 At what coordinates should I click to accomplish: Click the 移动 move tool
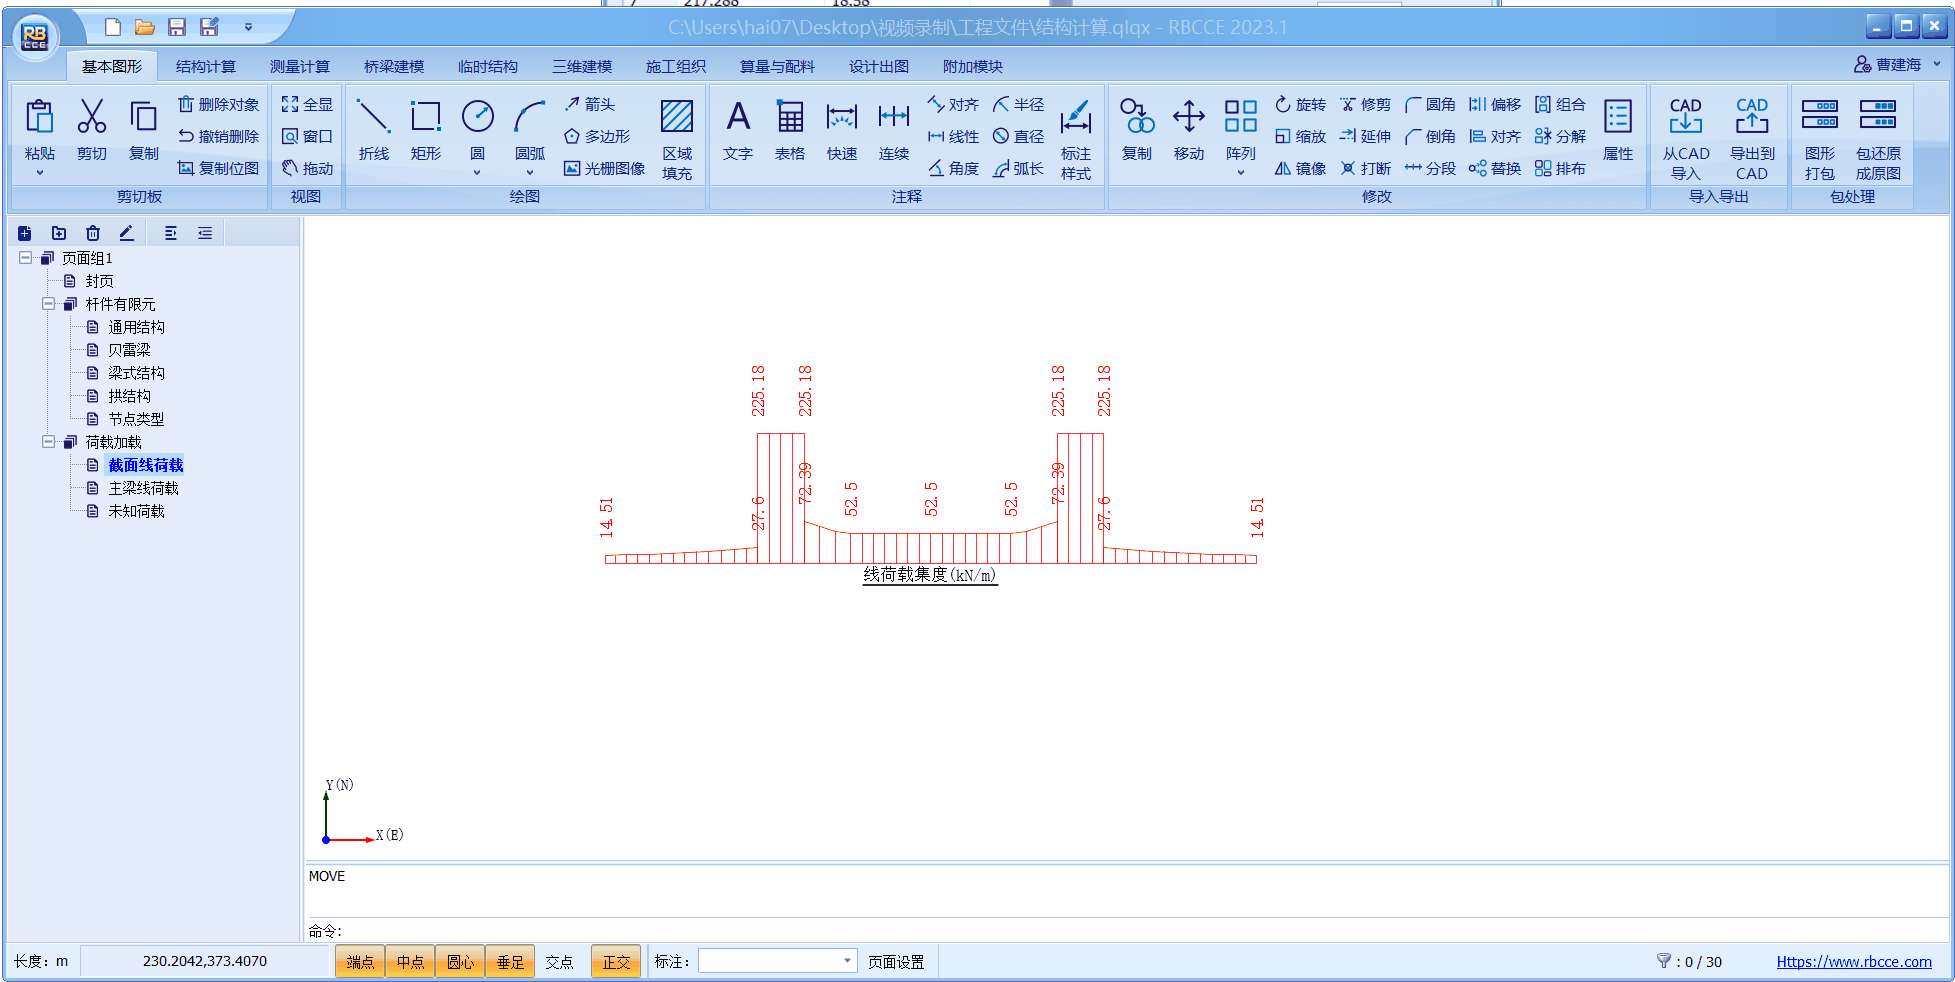[x=1188, y=129]
